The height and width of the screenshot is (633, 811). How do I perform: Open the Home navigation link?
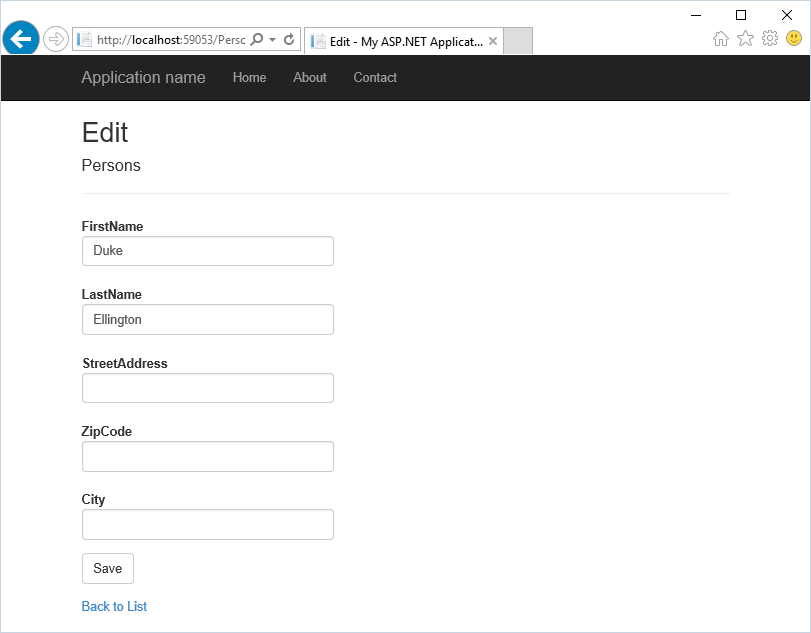(249, 78)
